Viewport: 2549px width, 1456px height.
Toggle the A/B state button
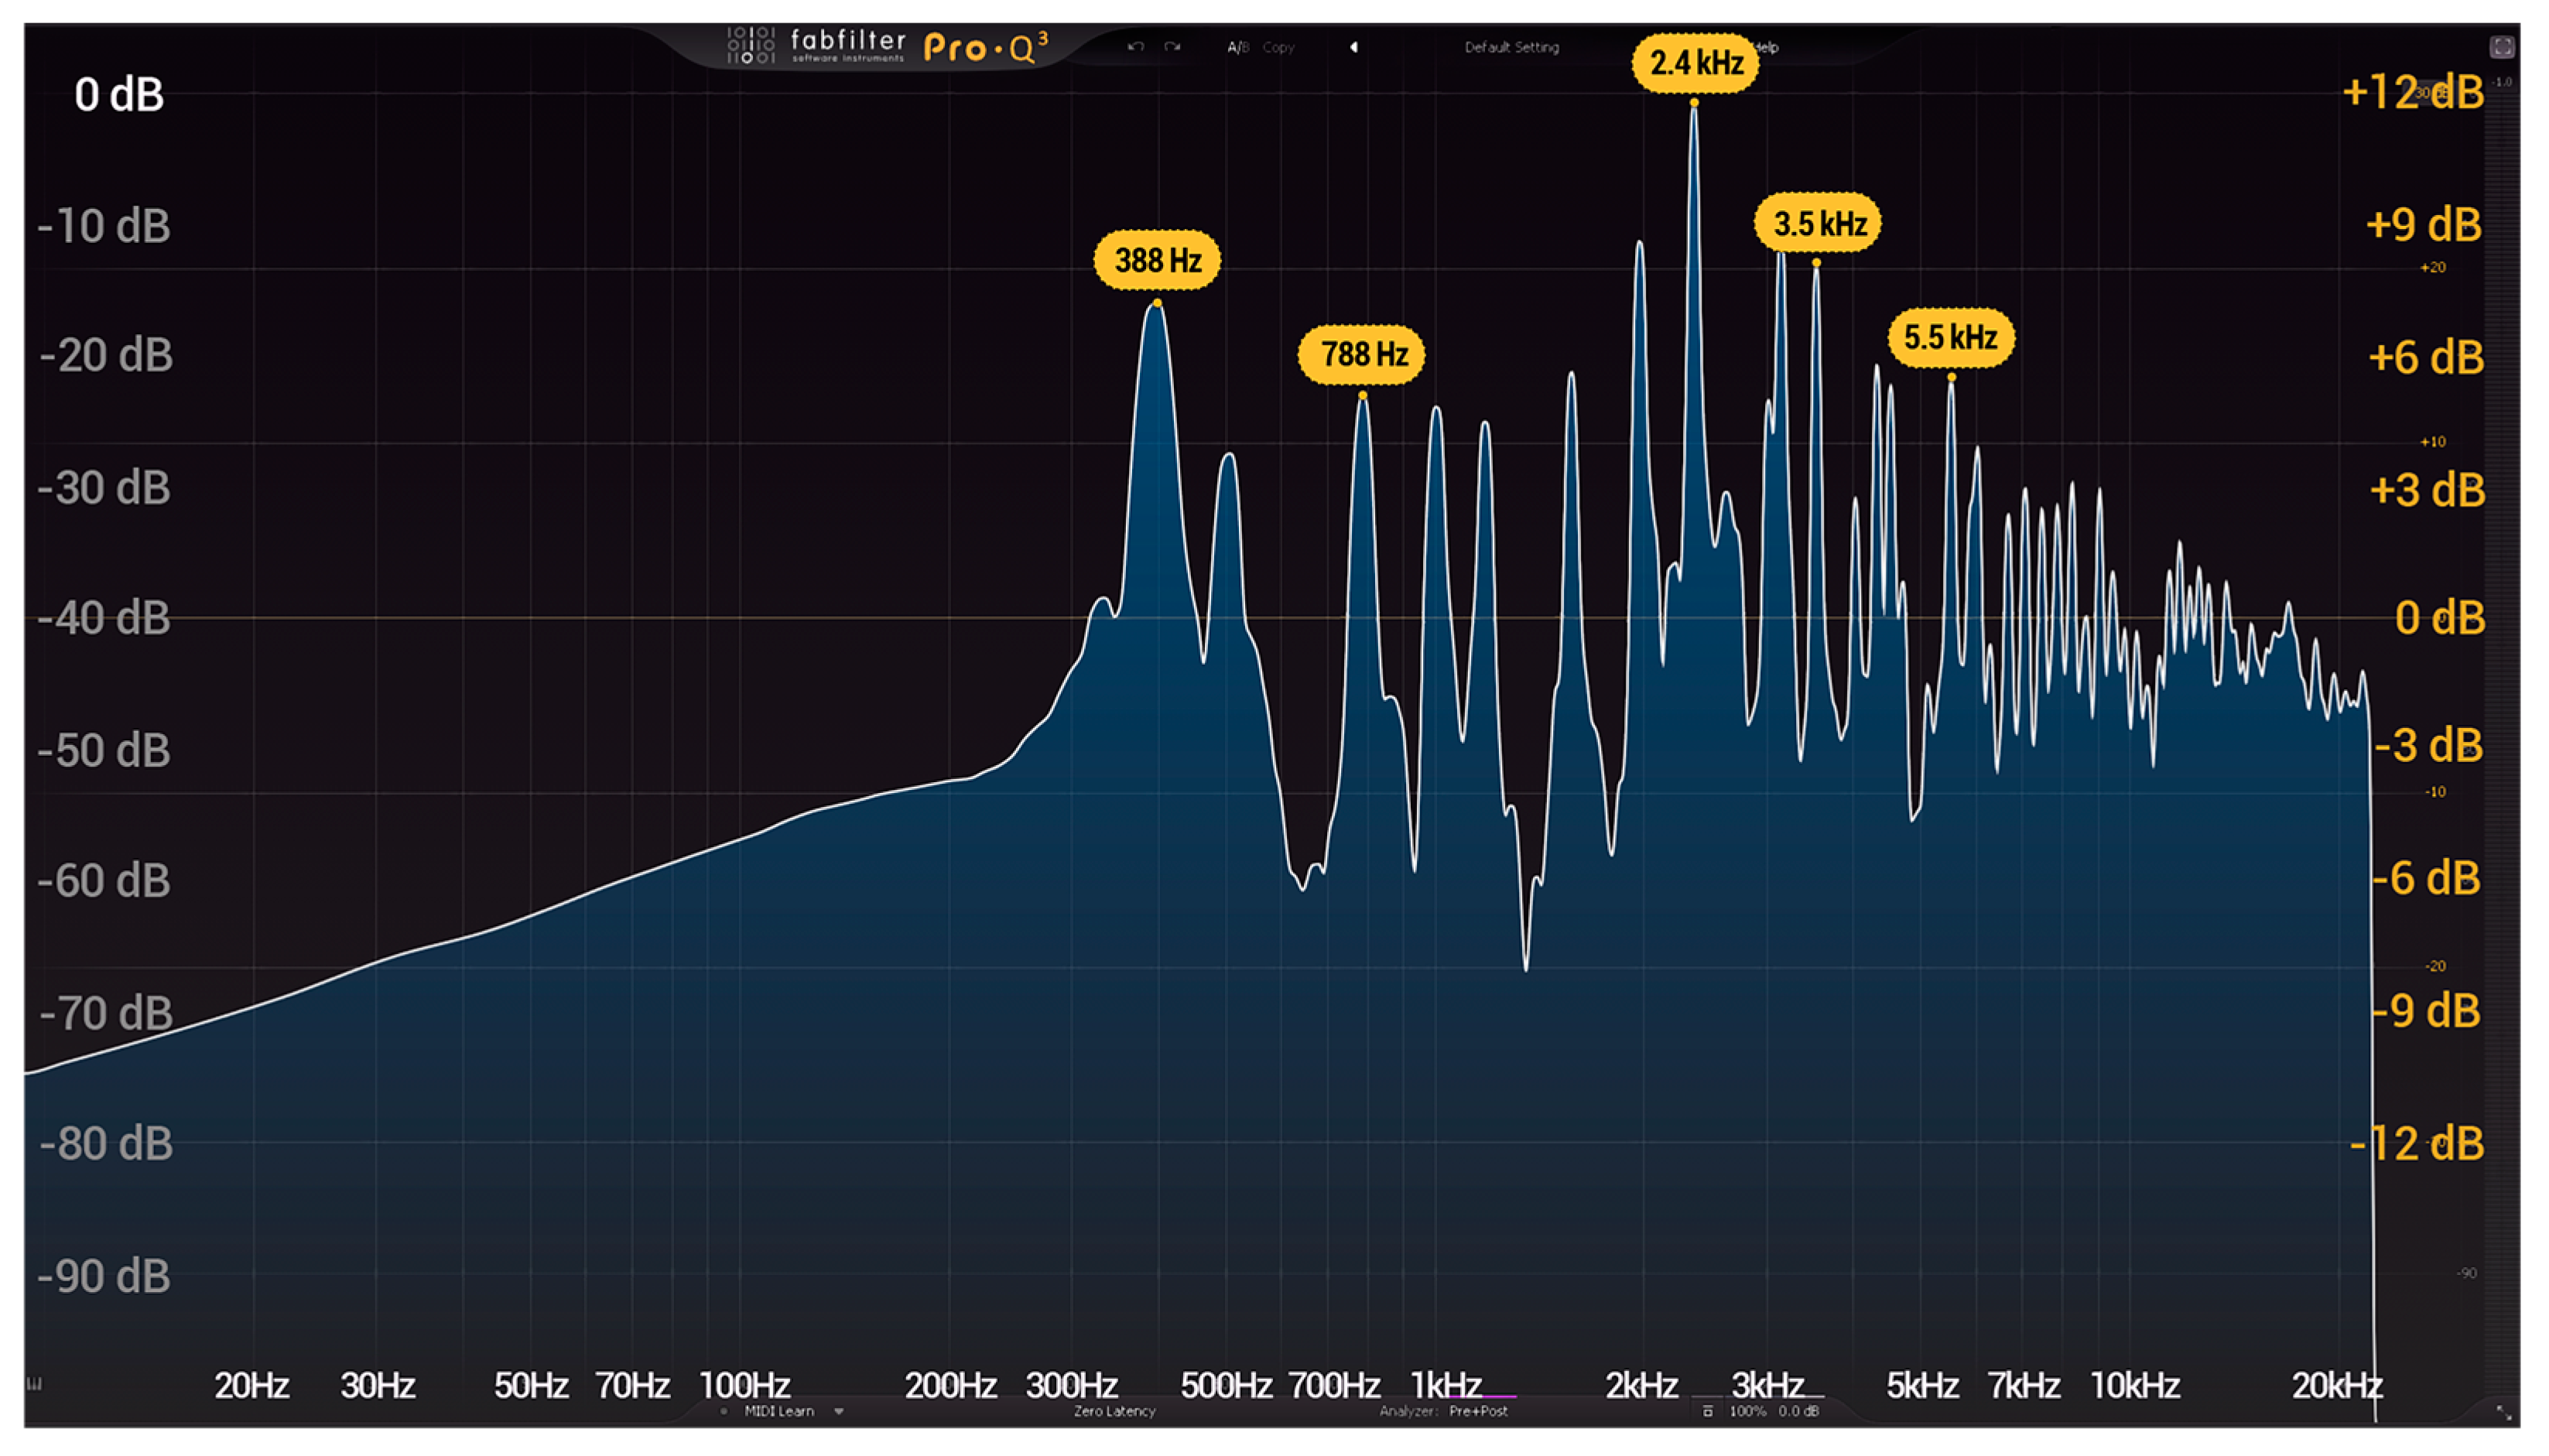pyautogui.click(x=1238, y=47)
